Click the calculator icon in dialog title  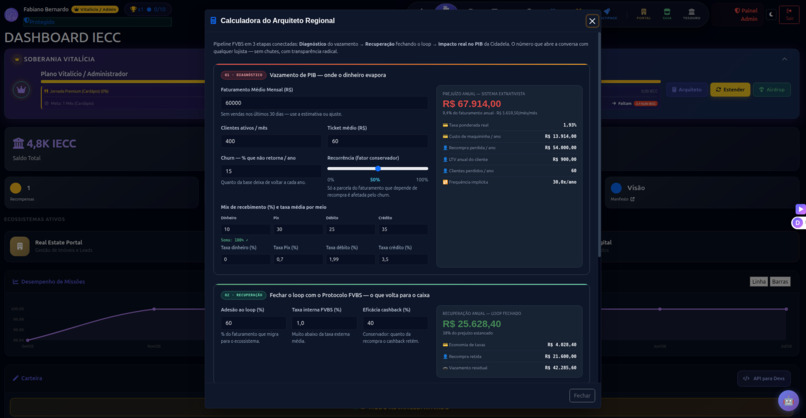tap(213, 21)
